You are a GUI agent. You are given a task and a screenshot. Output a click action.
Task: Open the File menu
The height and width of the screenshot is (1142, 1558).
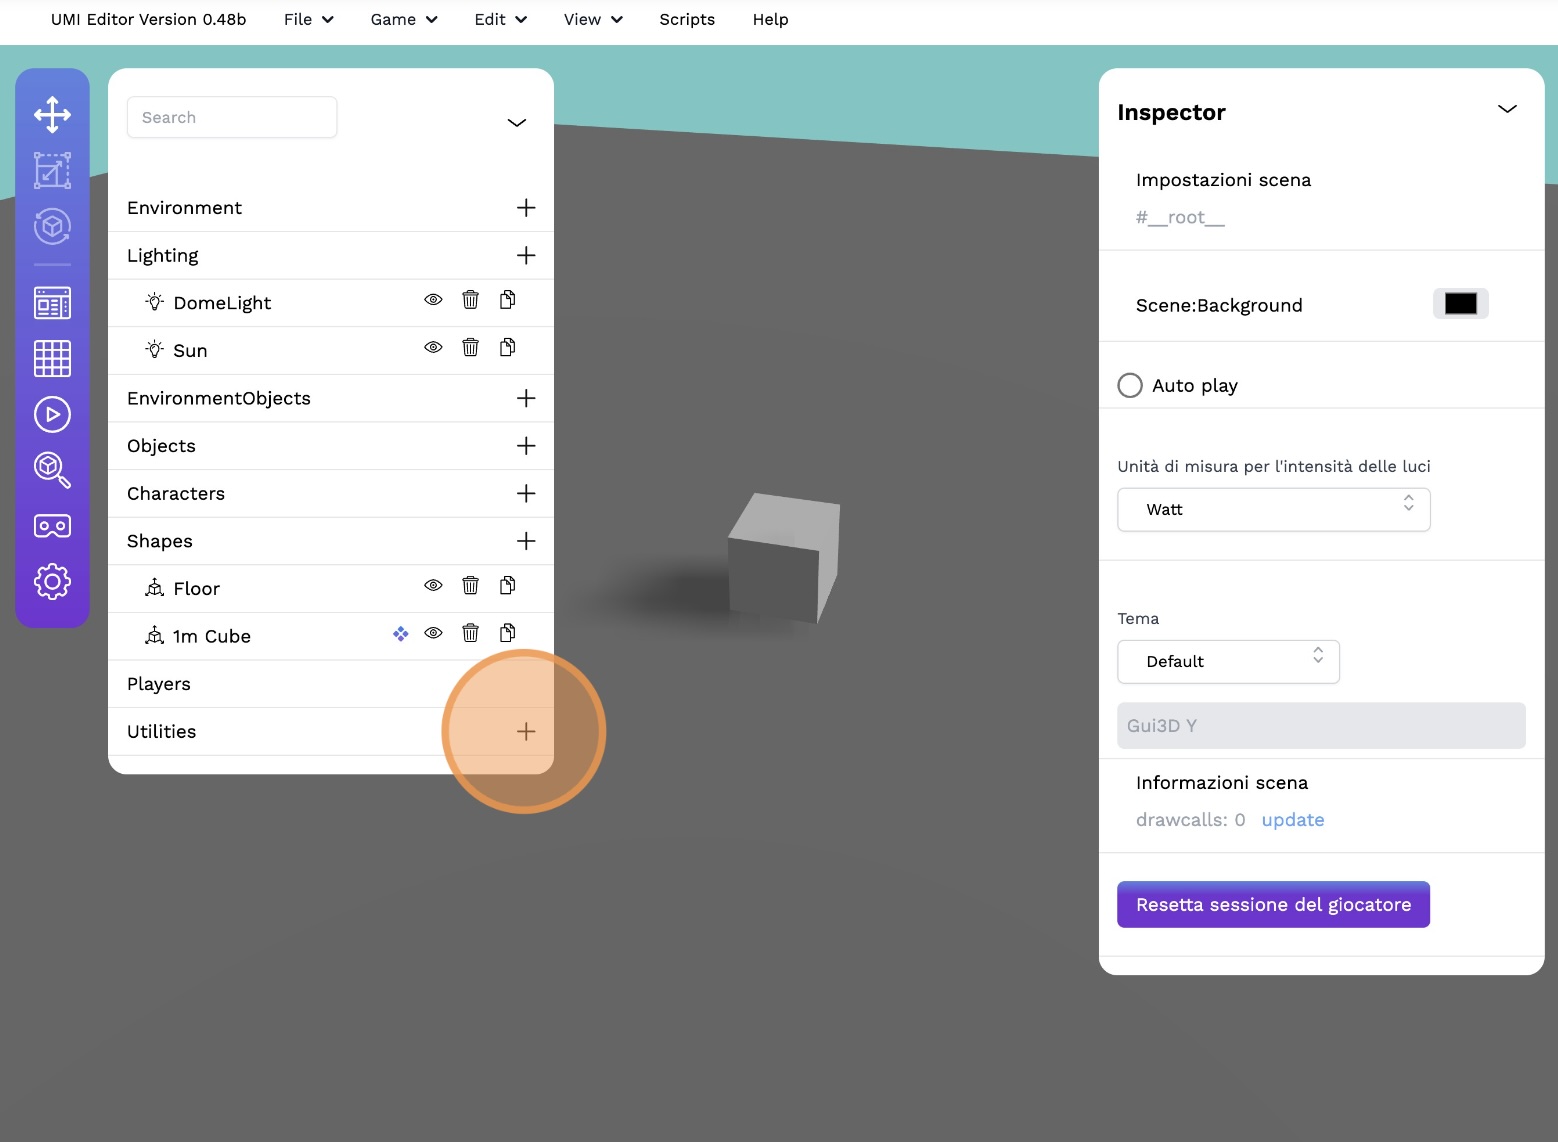pyautogui.click(x=308, y=20)
